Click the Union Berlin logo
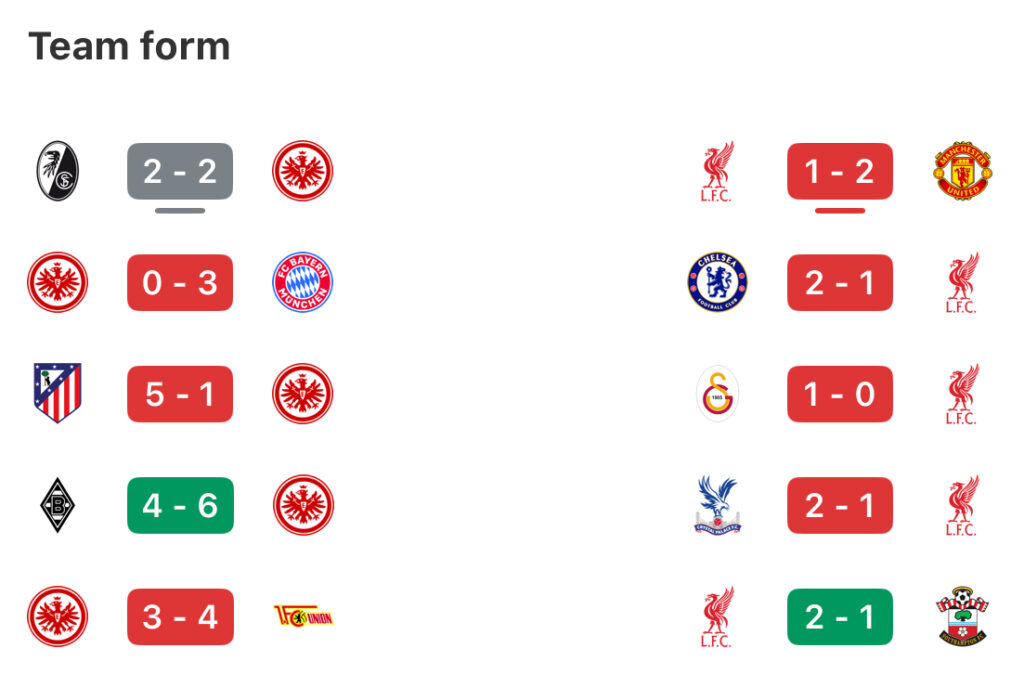This screenshot has width=1024, height=687. pyautogui.click(x=303, y=616)
